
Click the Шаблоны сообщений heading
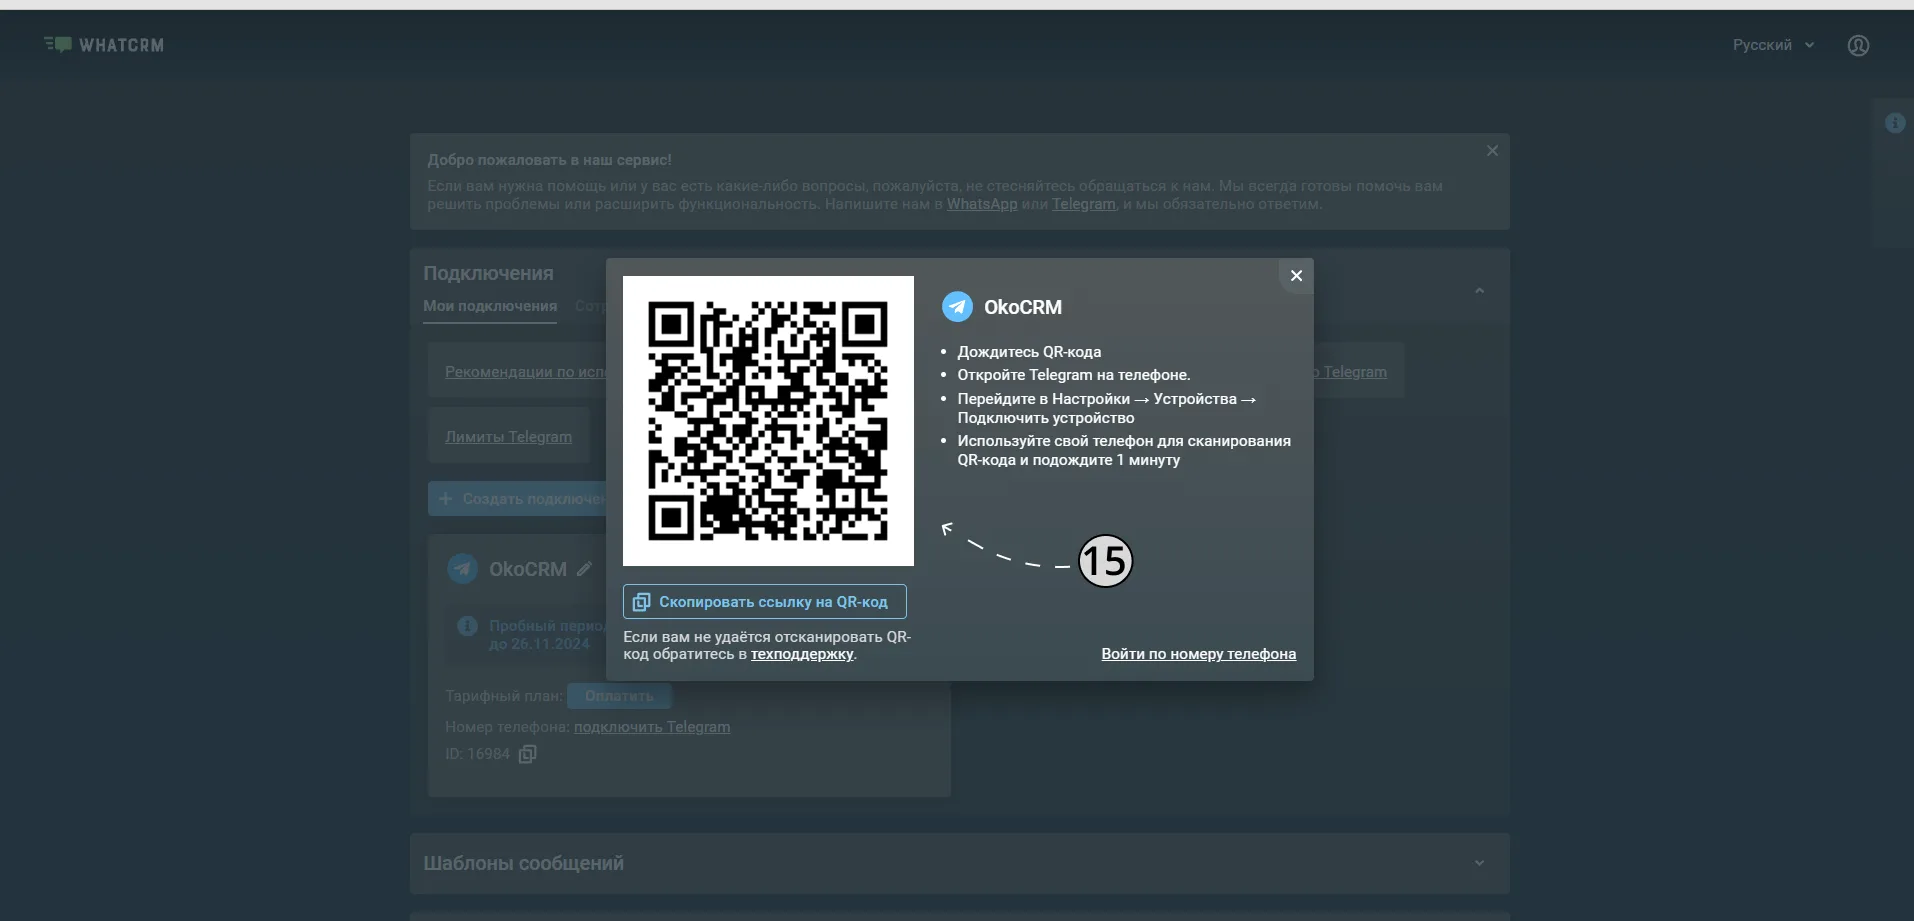523,863
